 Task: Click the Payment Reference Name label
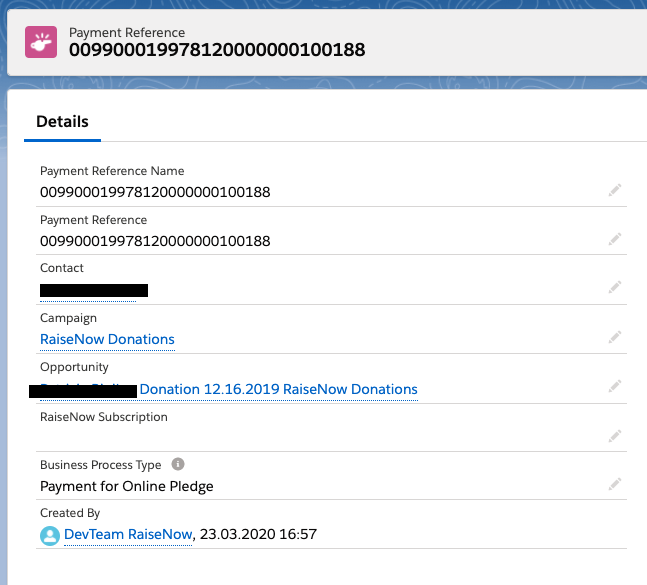[112, 171]
